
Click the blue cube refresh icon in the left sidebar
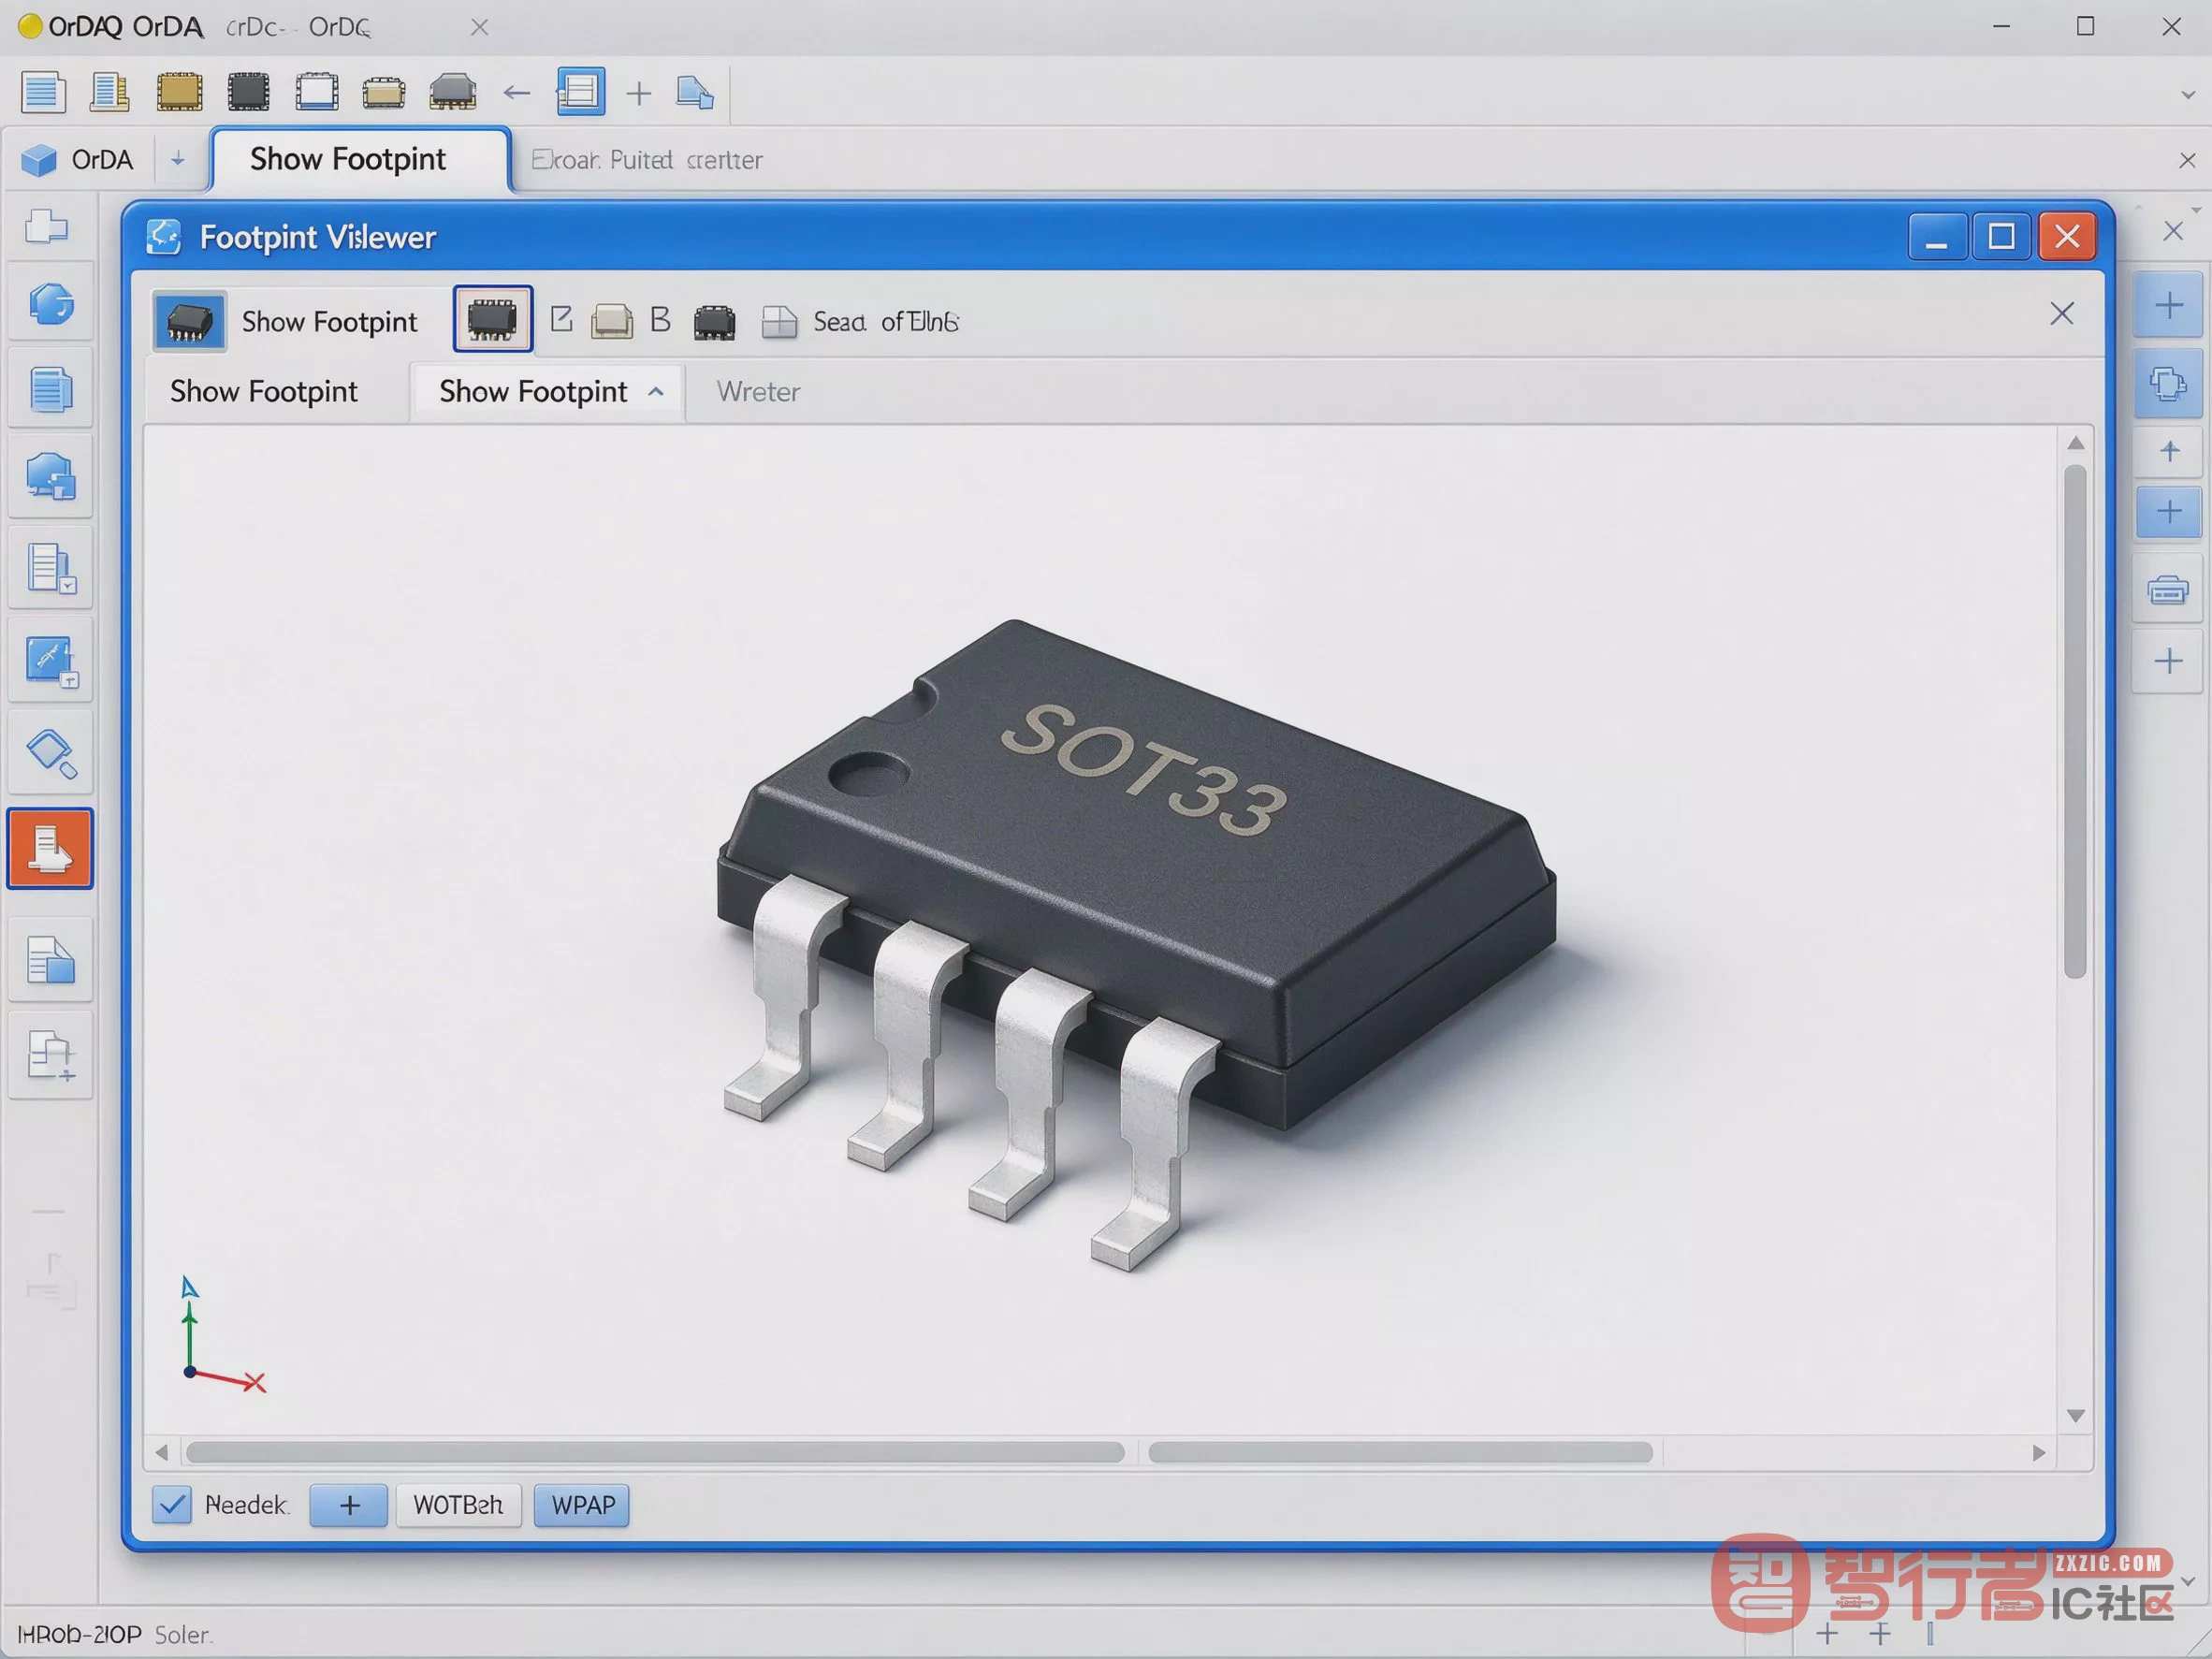(50, 304)
